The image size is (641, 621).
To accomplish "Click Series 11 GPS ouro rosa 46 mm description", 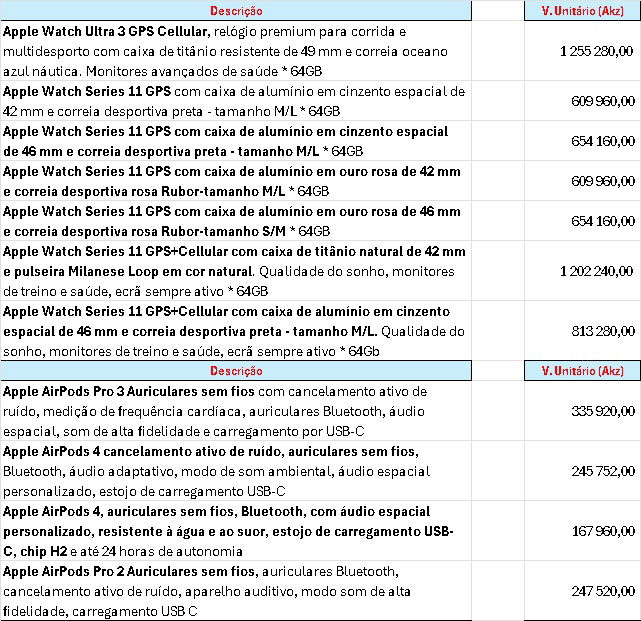I will tap(236, 221).
